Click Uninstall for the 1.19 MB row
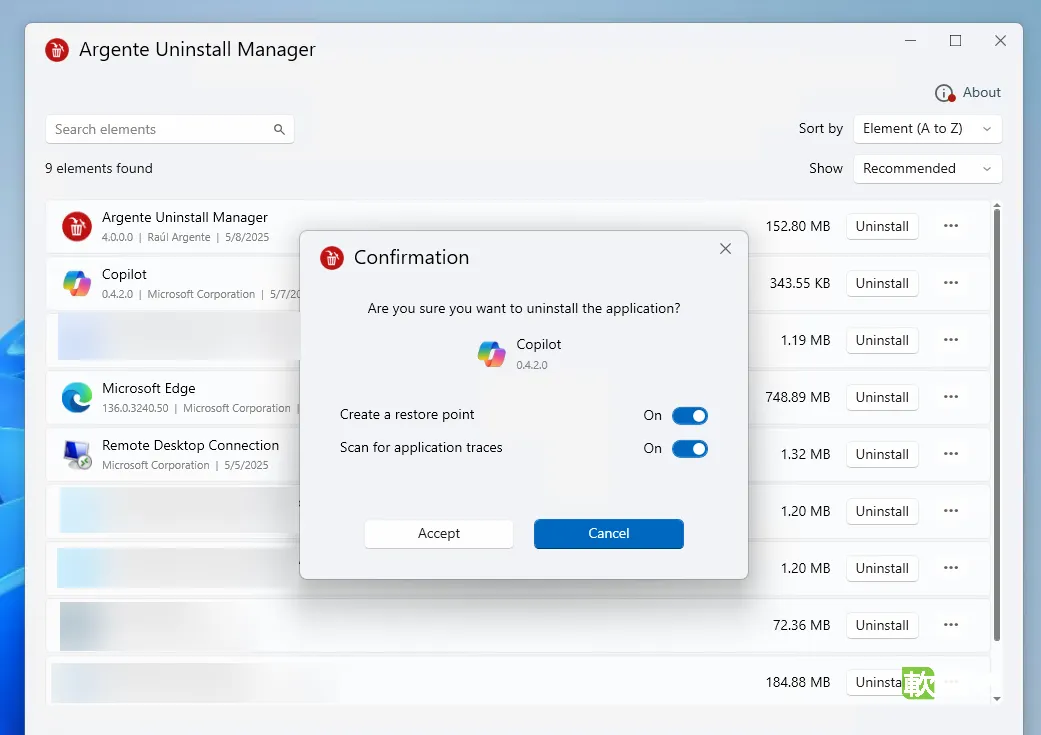The height and width of the screenshot is (735, 1041). pyautogui.click(x=882, y=341)
